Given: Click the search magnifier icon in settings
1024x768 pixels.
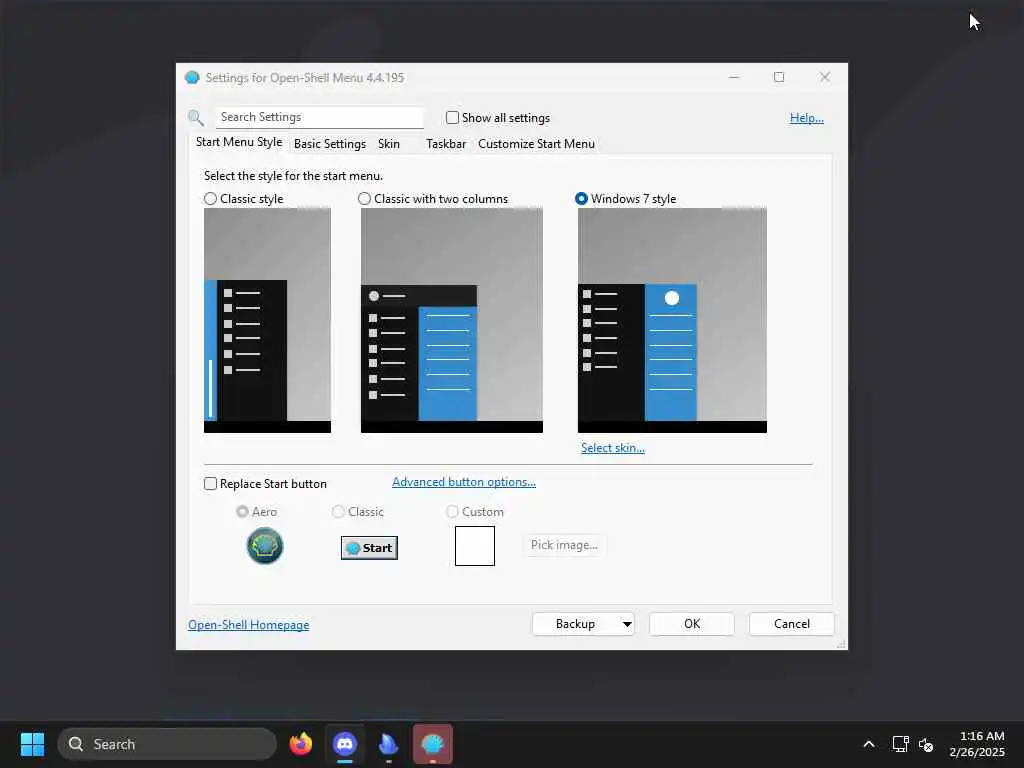Looking at the screenshot, I should tap(195, 118).
